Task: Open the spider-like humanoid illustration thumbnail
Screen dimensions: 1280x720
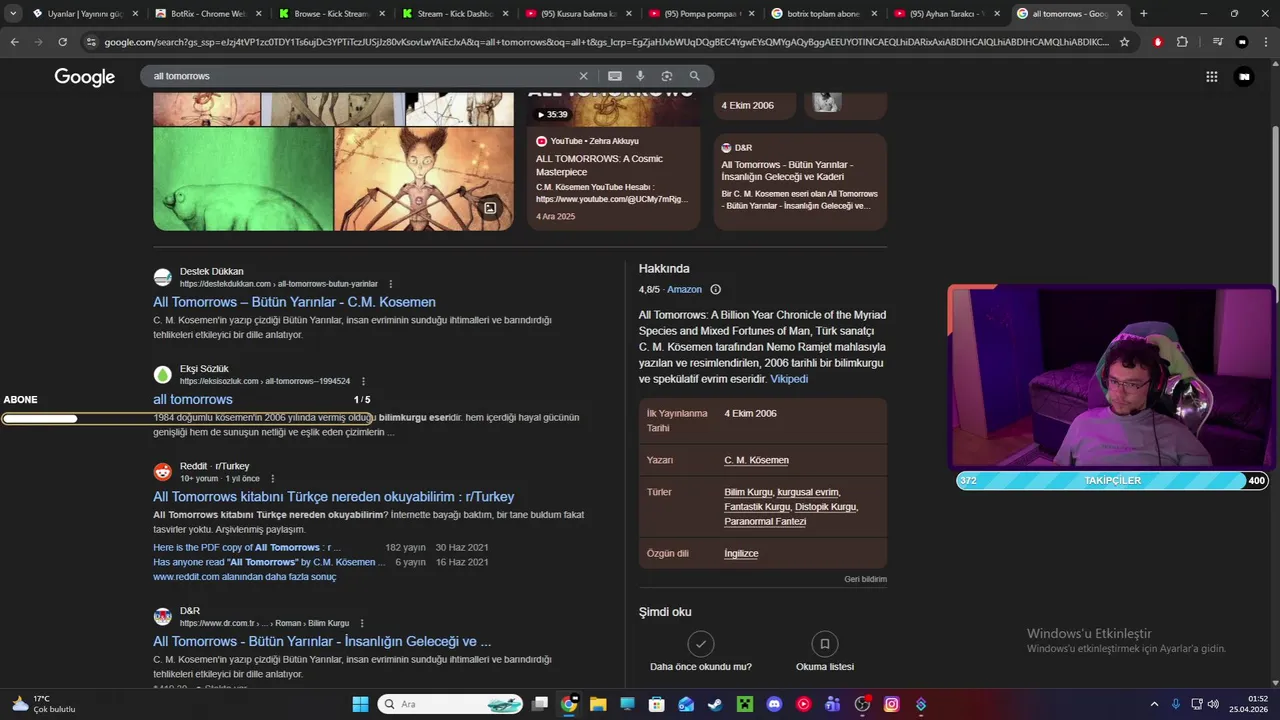Action: (x=423, y=179)
